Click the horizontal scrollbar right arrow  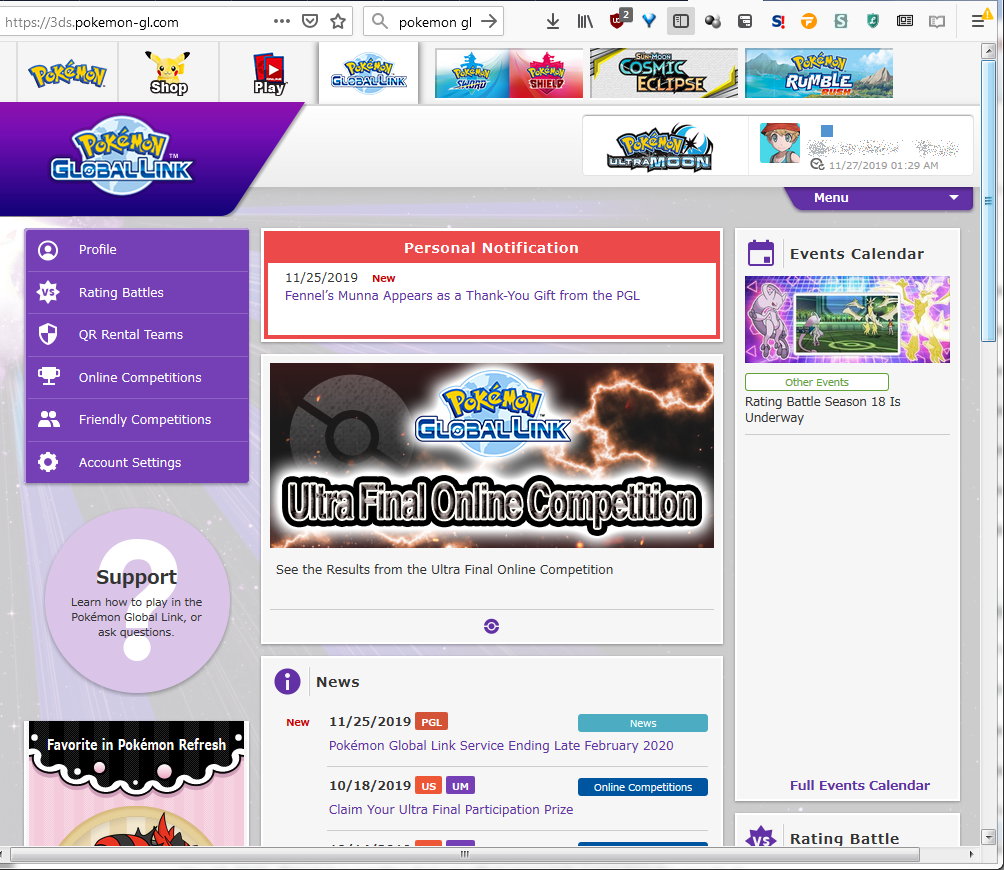pyautogui.click(x=971, y=854)
